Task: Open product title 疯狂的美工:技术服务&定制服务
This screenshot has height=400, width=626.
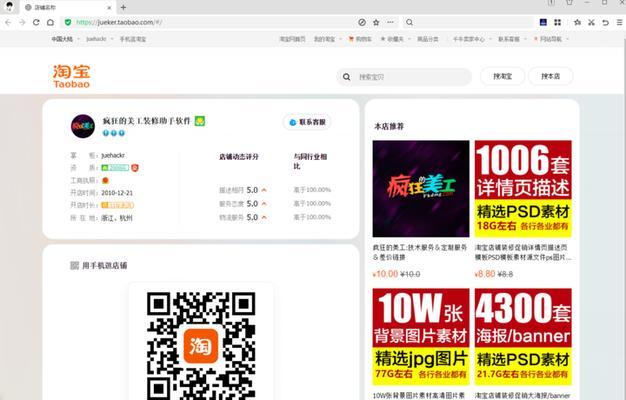Action: pyautogui.click(x=420, y=252)
